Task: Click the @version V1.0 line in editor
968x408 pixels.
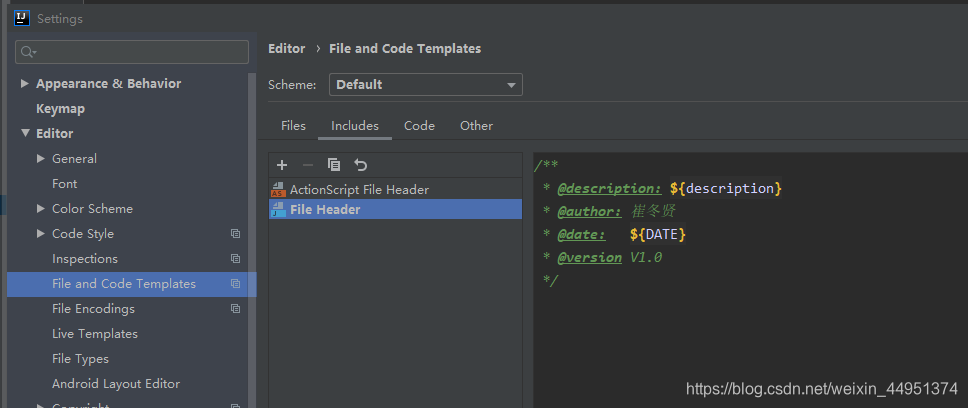Action: [x=603, y=257]
